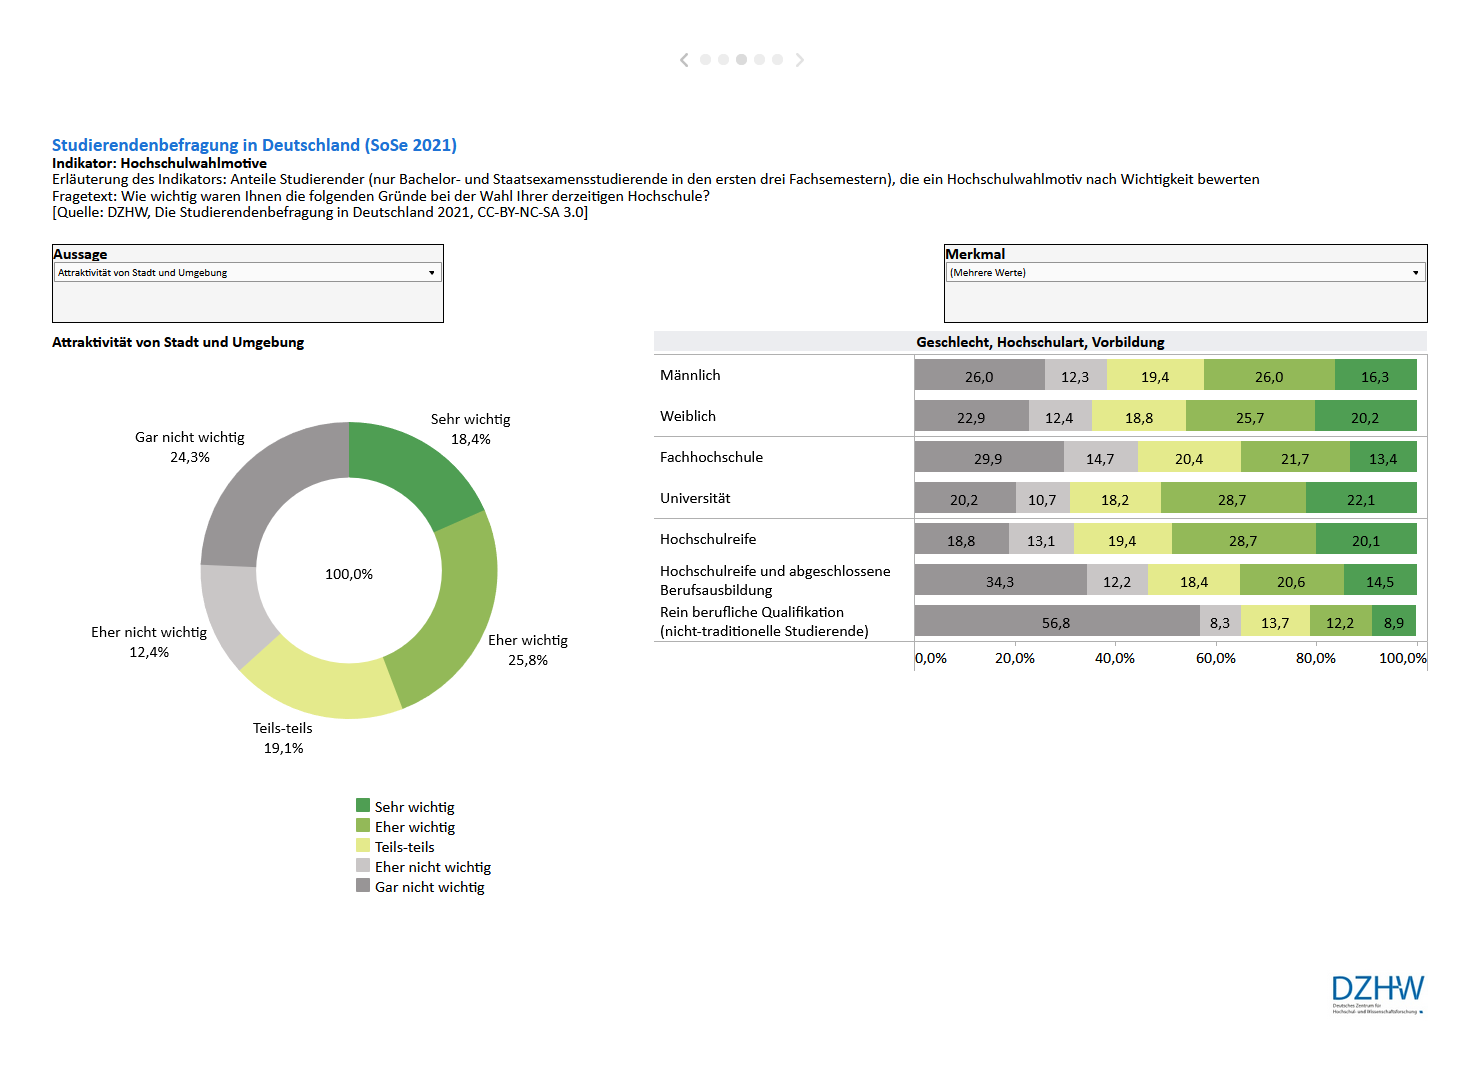Click the Gar nicht wichtig 24,3% chart label

click(x=190, y=447)
